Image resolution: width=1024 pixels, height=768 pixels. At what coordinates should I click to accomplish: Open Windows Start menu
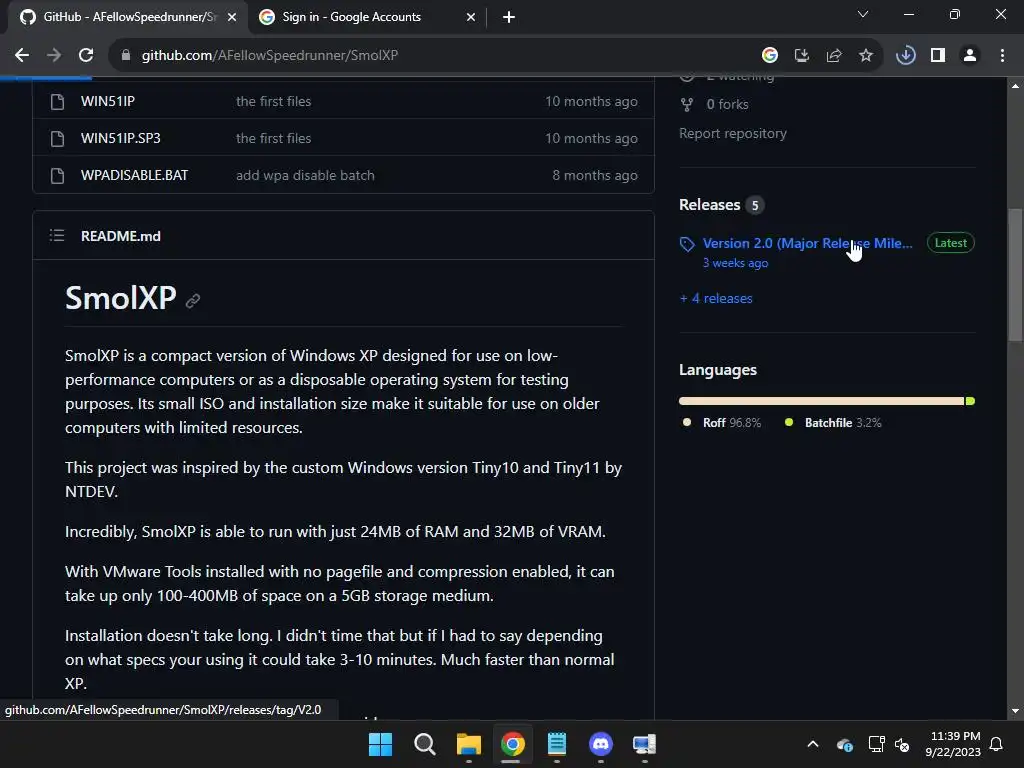380,744
